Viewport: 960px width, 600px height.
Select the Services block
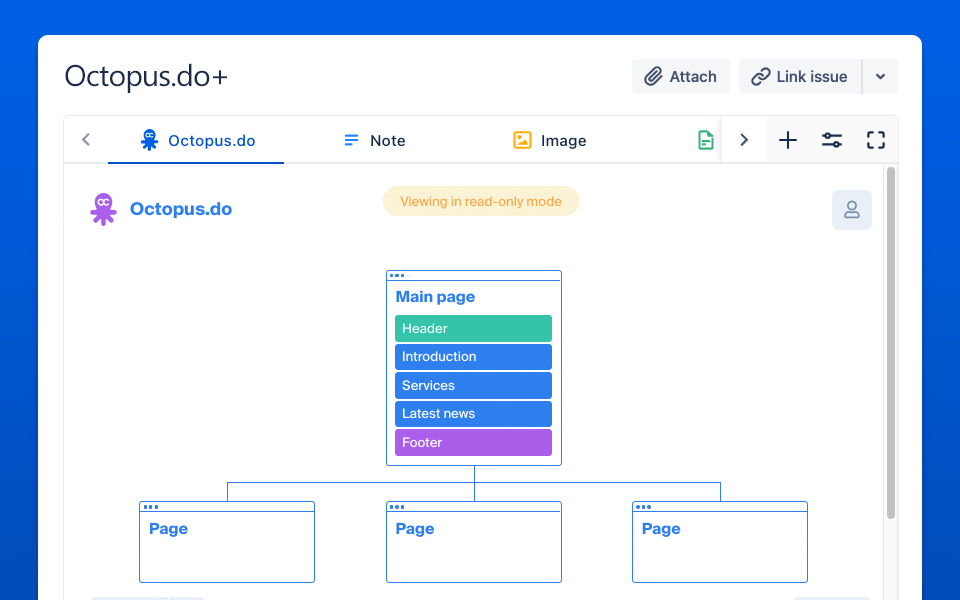coord(473,386)
